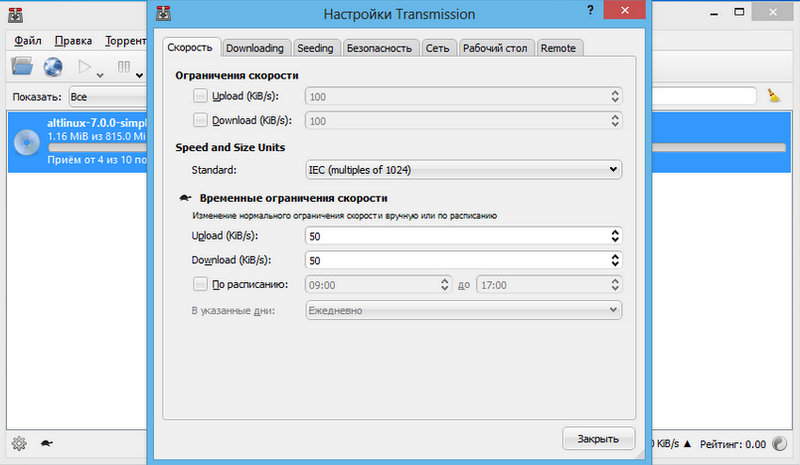Switch to the Seeding tab

[315, 48]
